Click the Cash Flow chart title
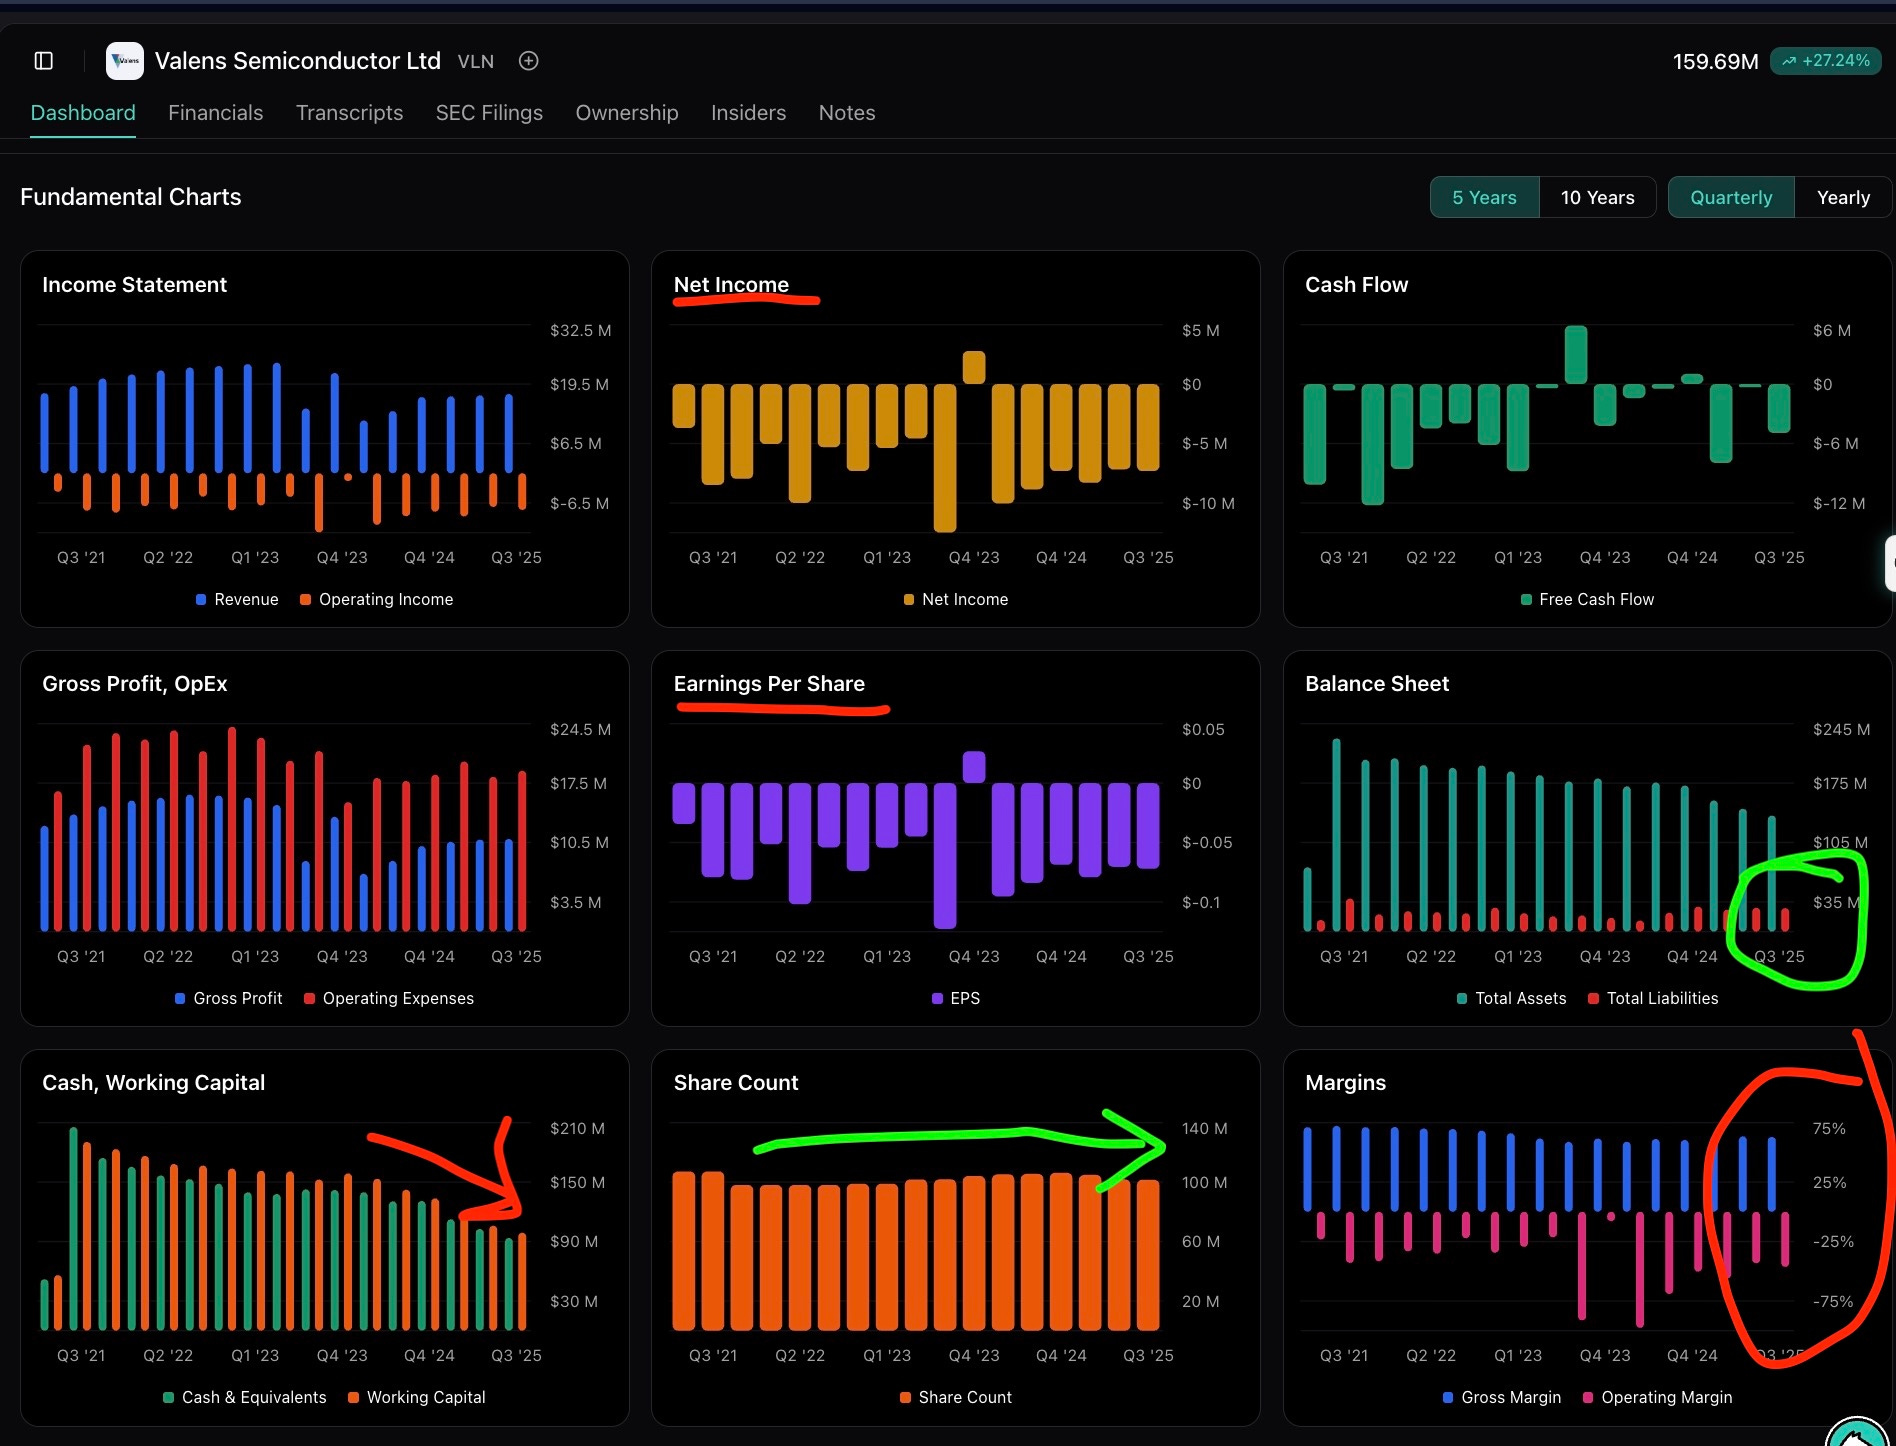1896x1446 pixels. point(1356,285)
